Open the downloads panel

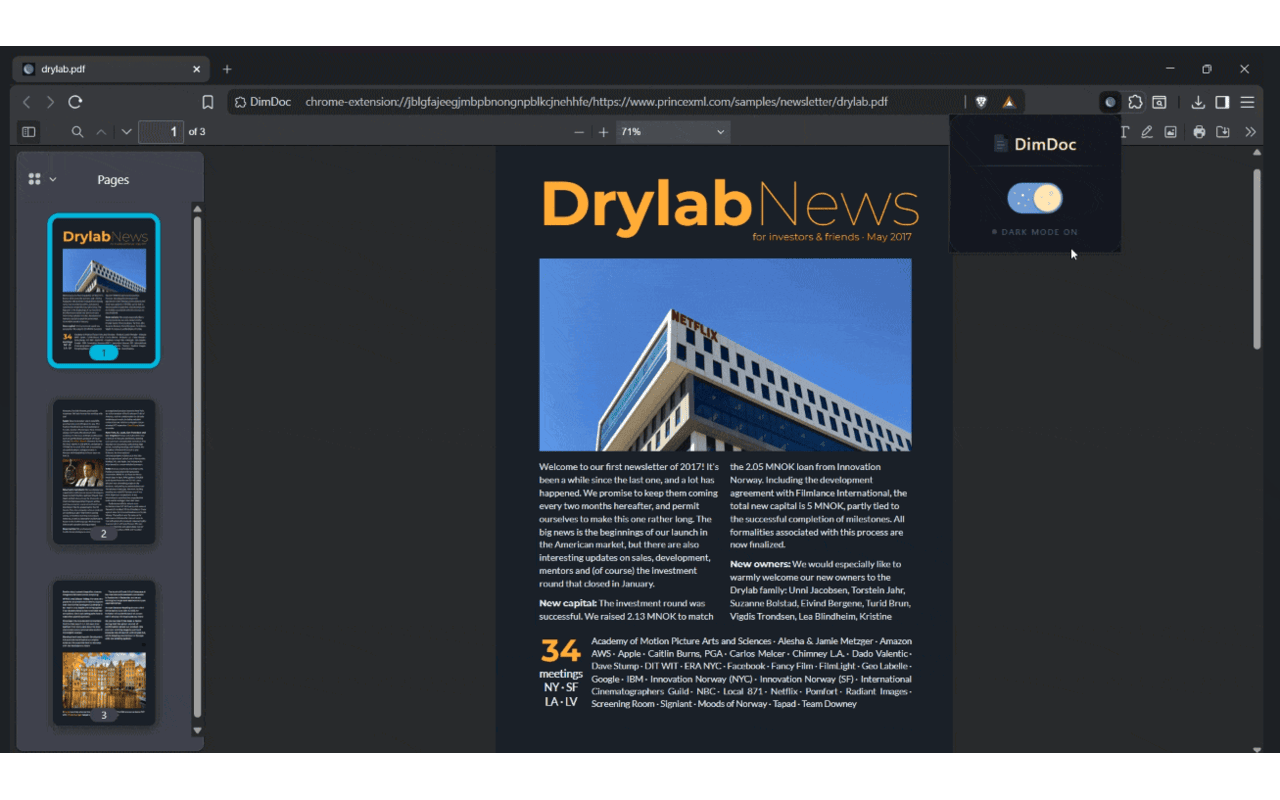click(1198, 102)
